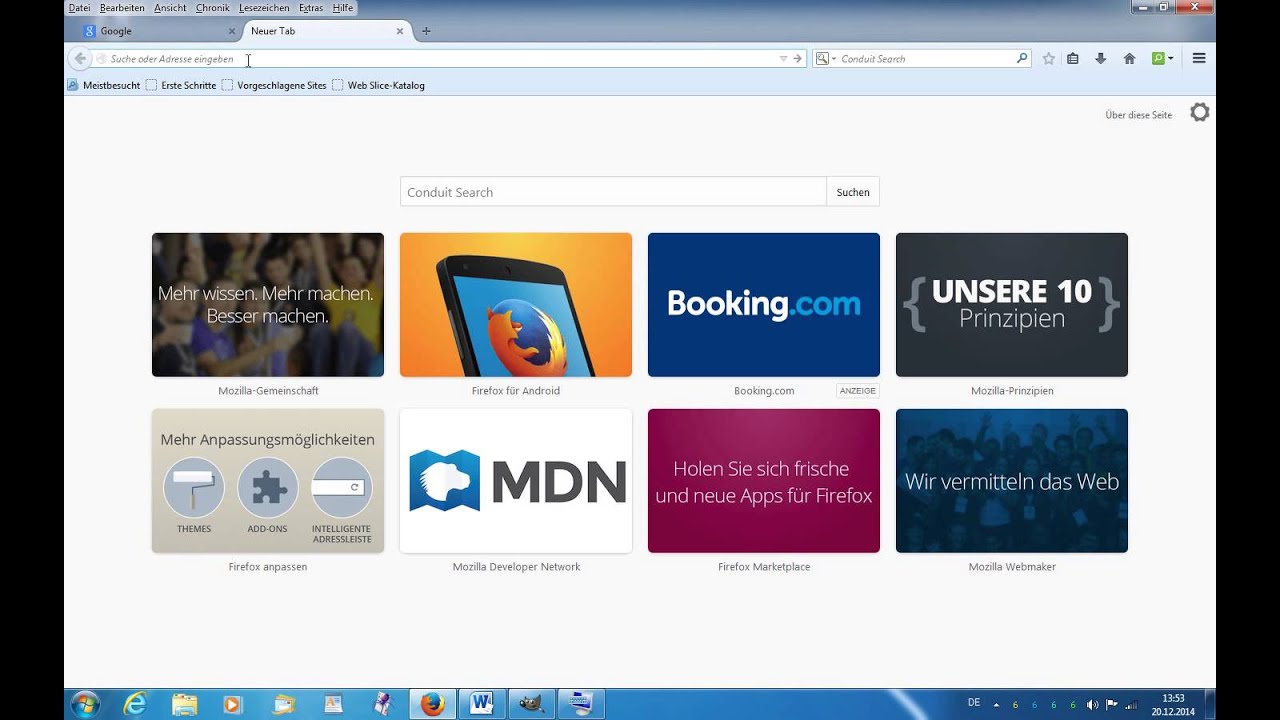Open the Firefox anpassen tile
The width and height of the screenshot is (1280, 720).
click(x=268, y=481)
